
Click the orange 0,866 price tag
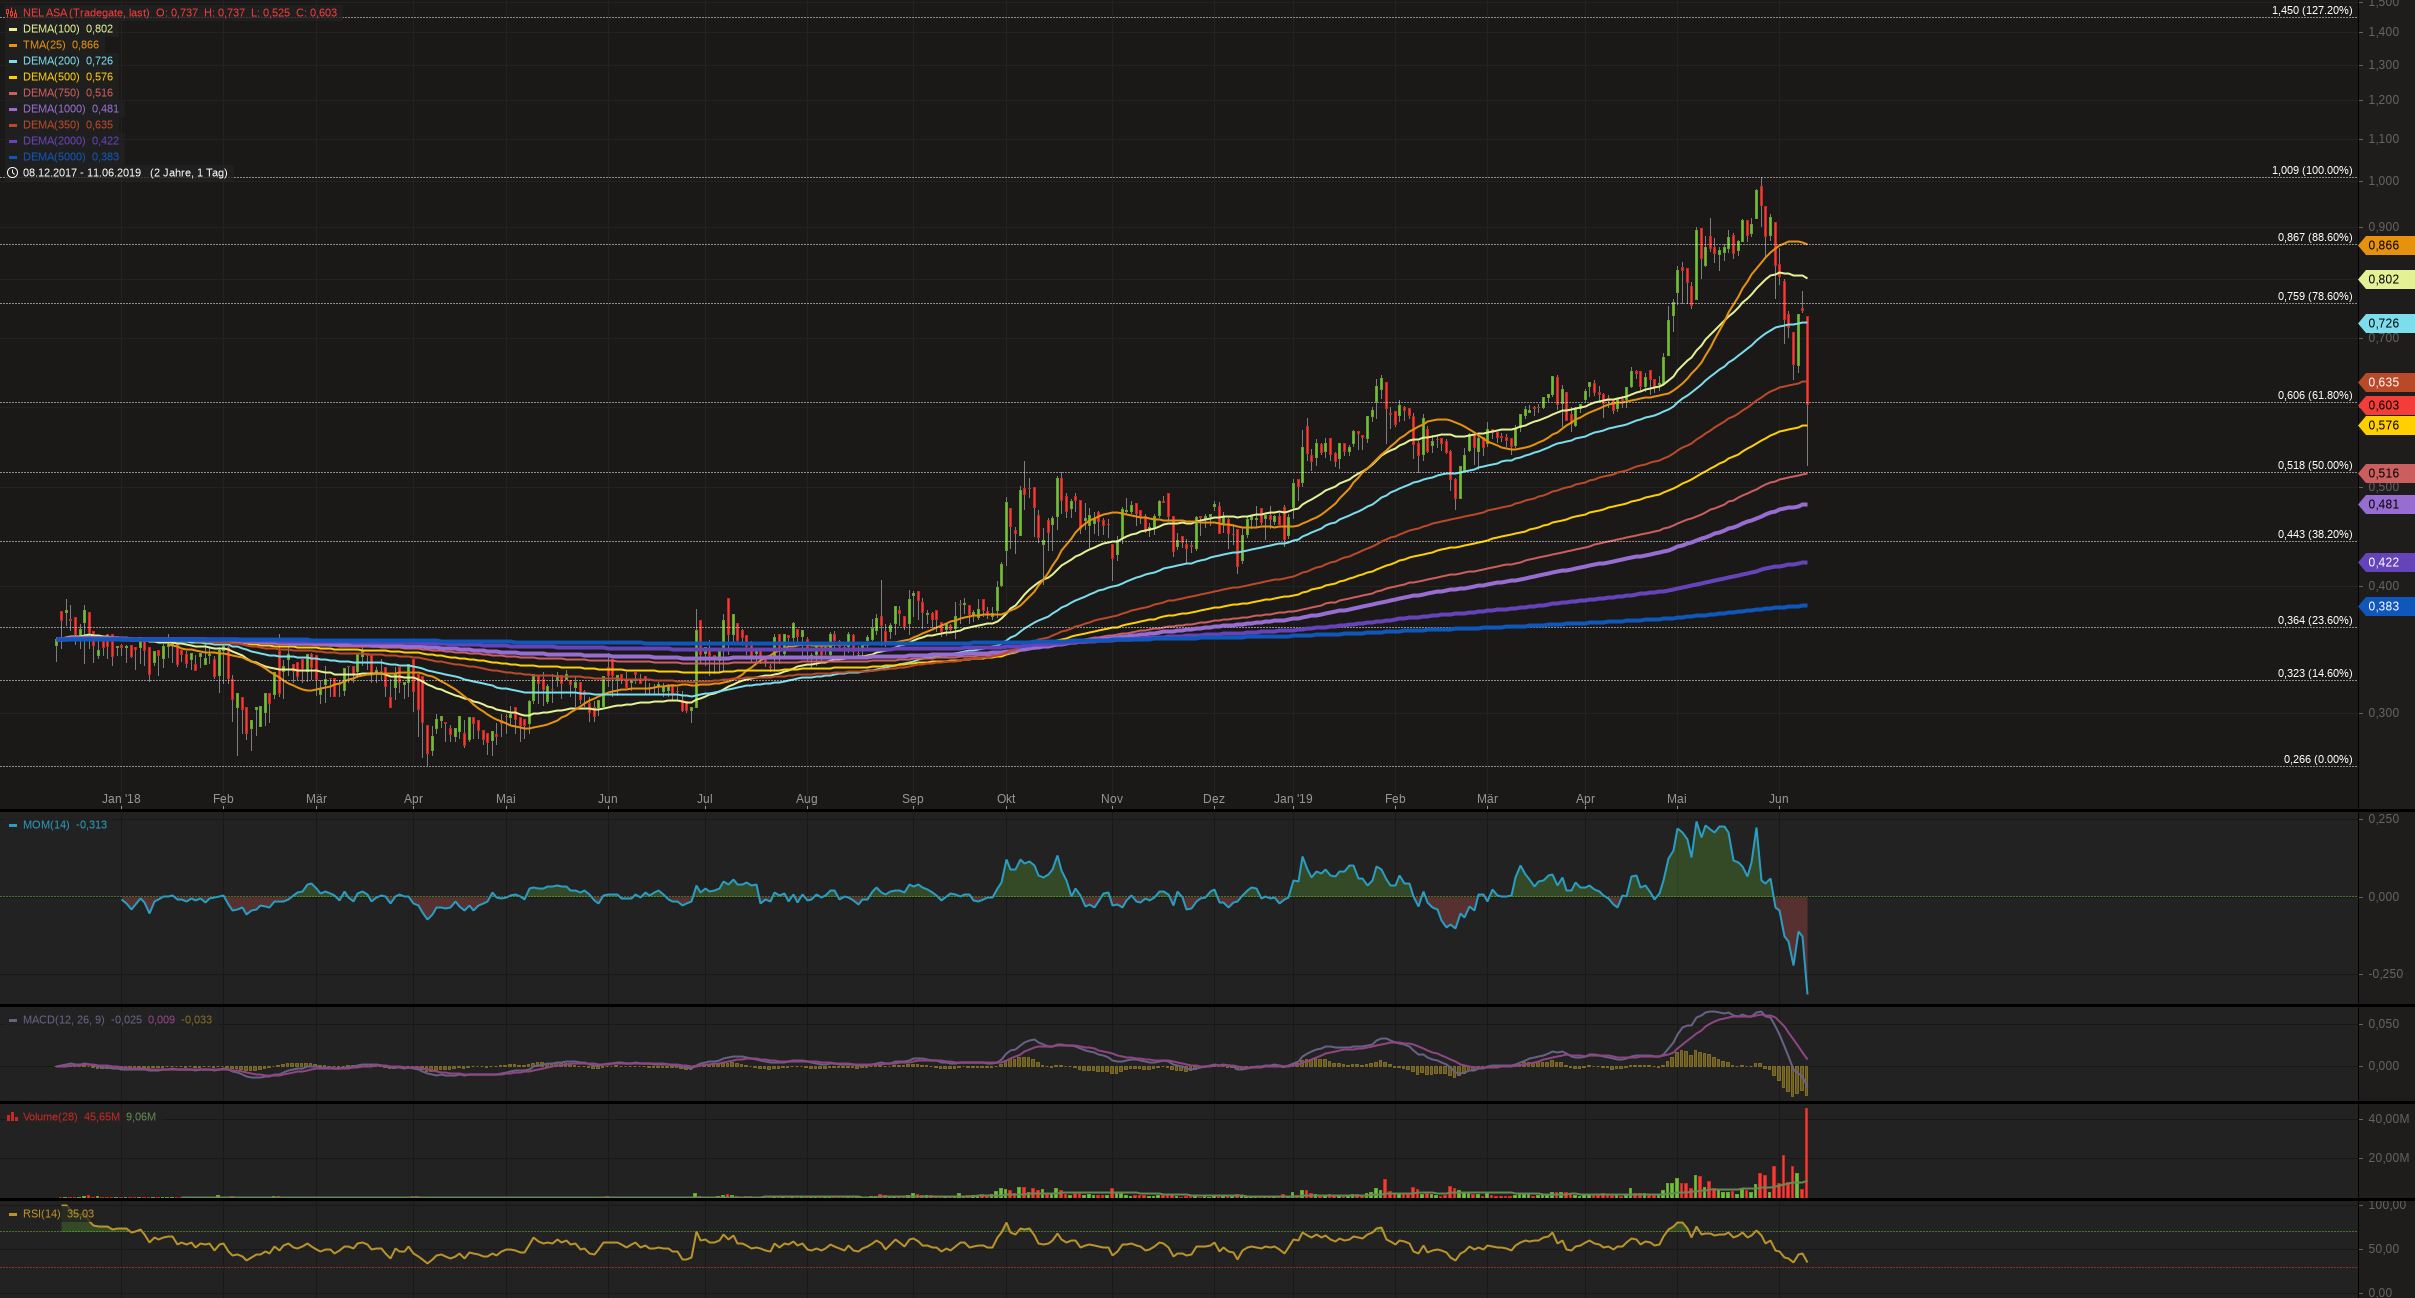[2385, 245]
